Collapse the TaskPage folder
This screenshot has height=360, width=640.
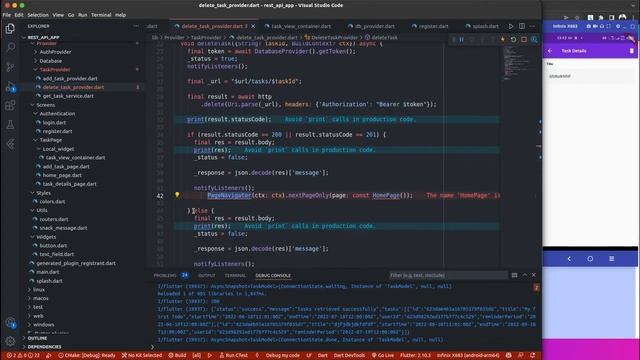point(51,140)
